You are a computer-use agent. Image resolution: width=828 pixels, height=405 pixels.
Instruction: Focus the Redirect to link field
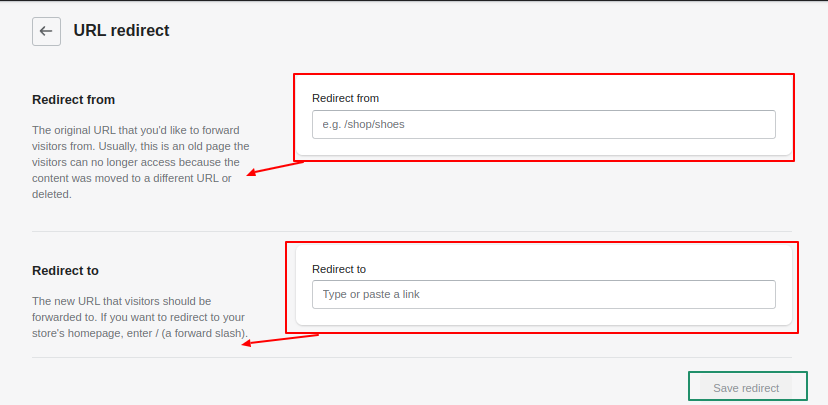click(543, 294)
